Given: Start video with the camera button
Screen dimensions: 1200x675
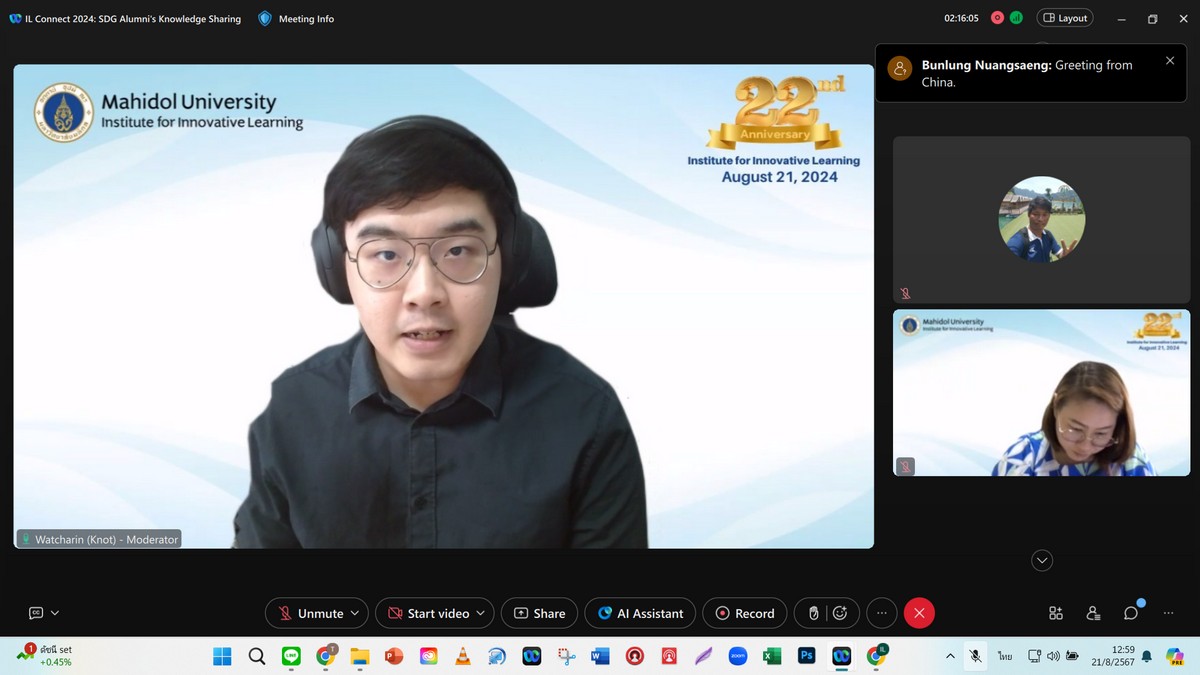Looking at the screenshot, I should pos(429,613).
